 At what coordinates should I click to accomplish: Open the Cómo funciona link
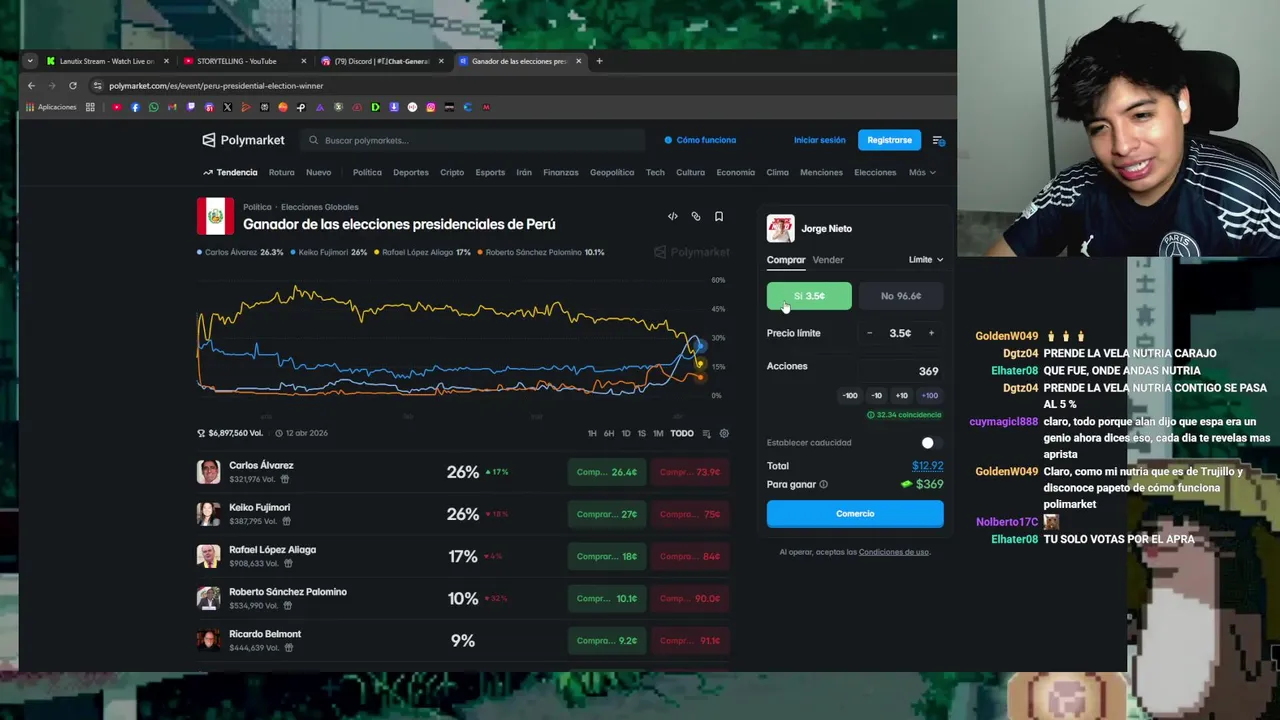point(700,140)
